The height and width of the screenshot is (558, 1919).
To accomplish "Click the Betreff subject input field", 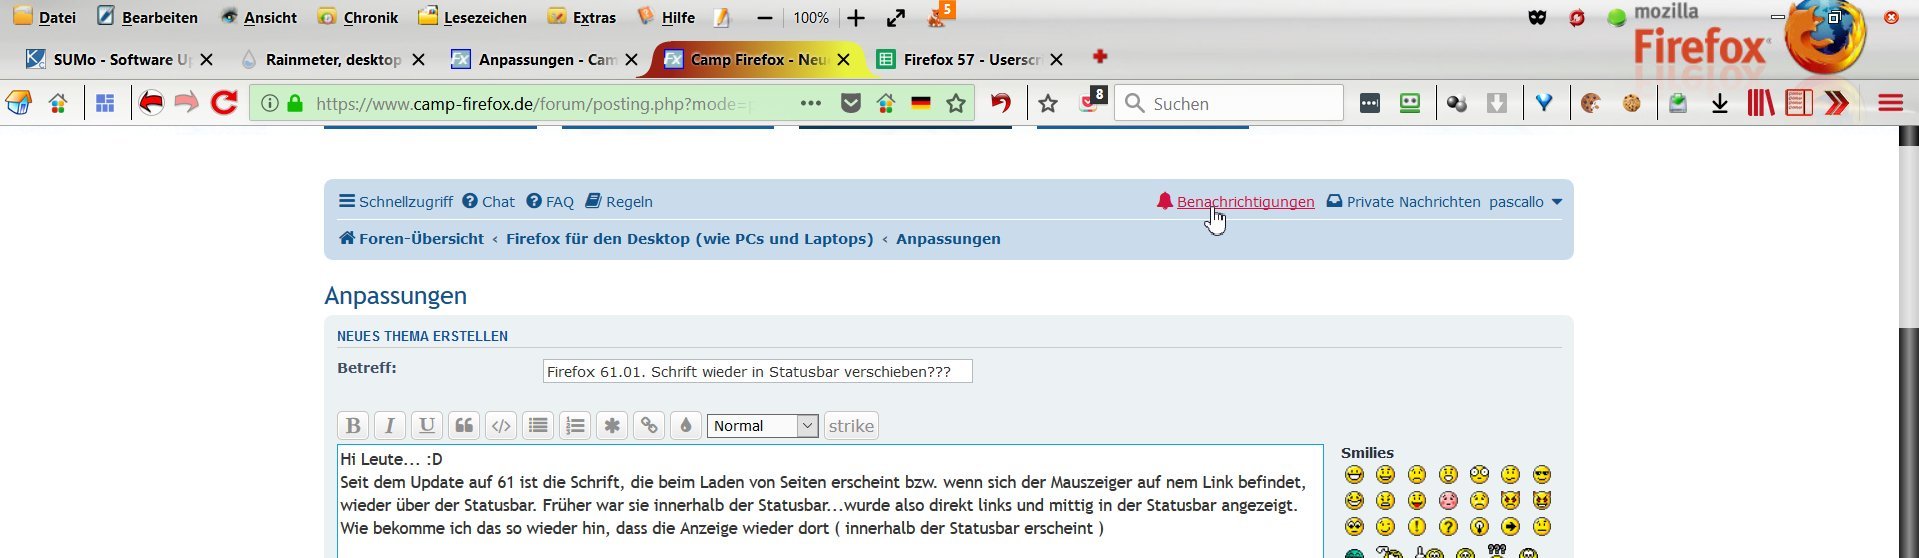I will 757,371.
